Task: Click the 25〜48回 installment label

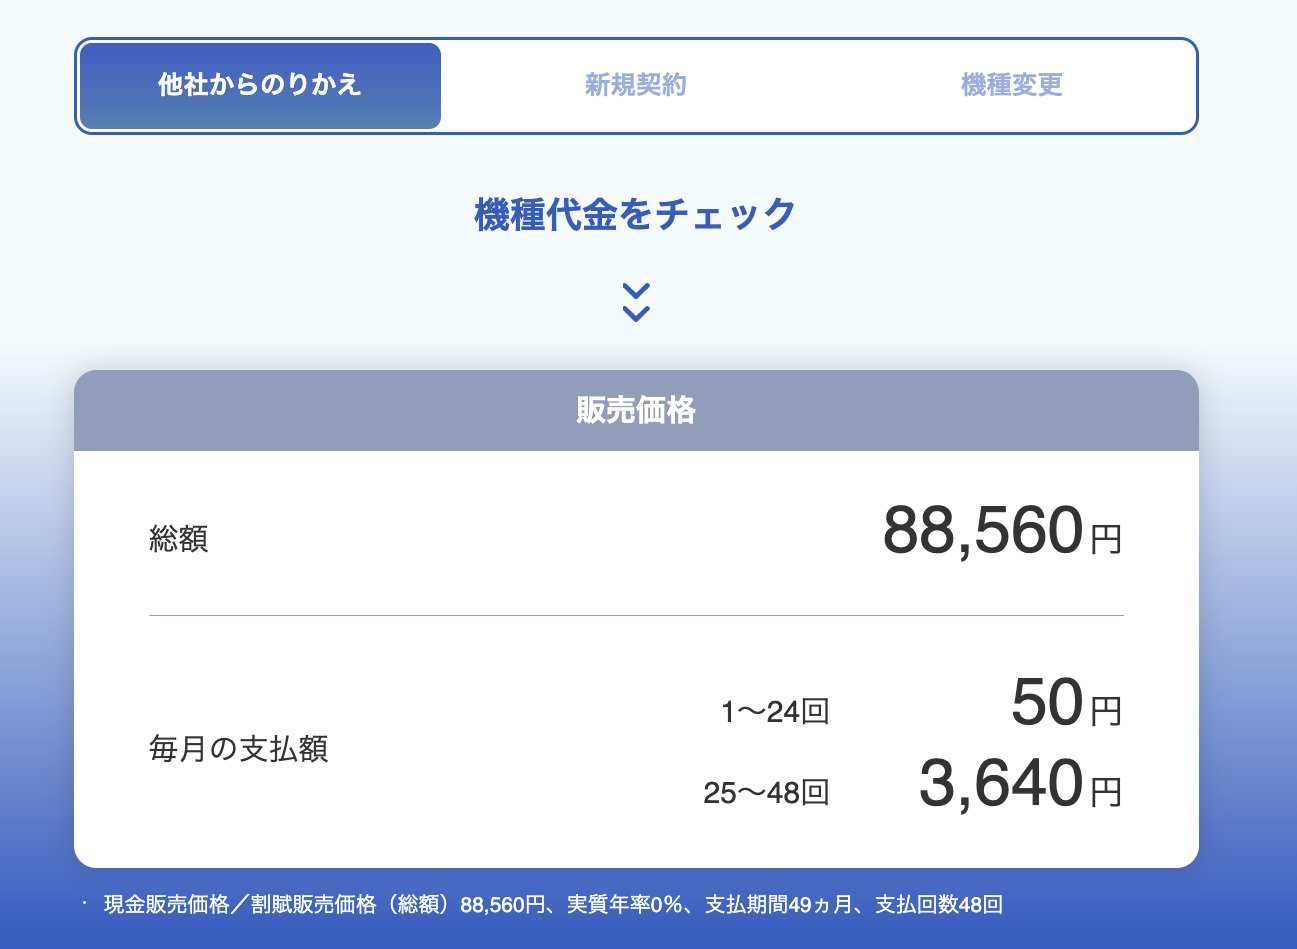Action: point(766,793)
